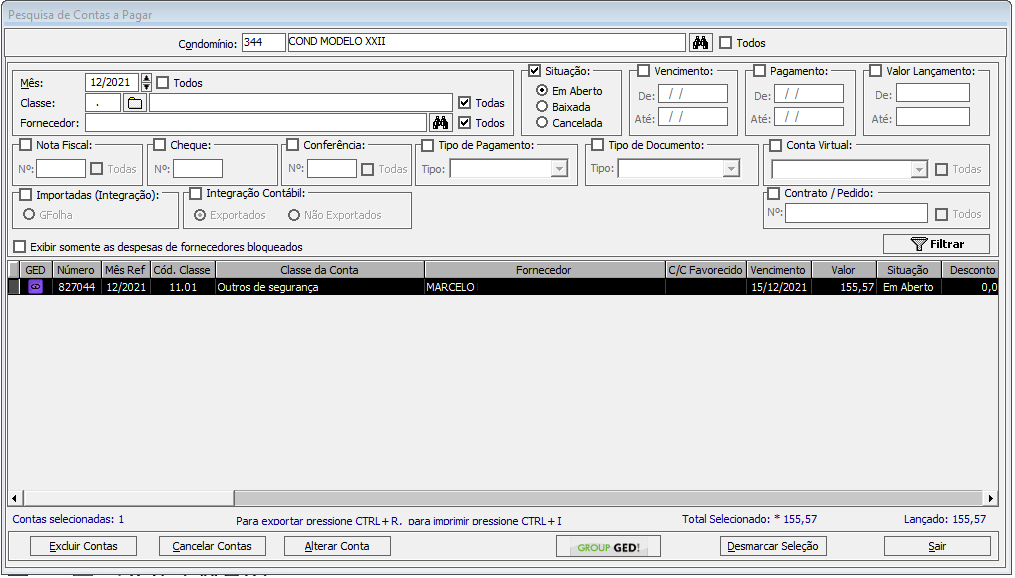Click the Condomínio code field 344
The height and width of the screenshot is (578, 1015).
(x=263, y=42)
